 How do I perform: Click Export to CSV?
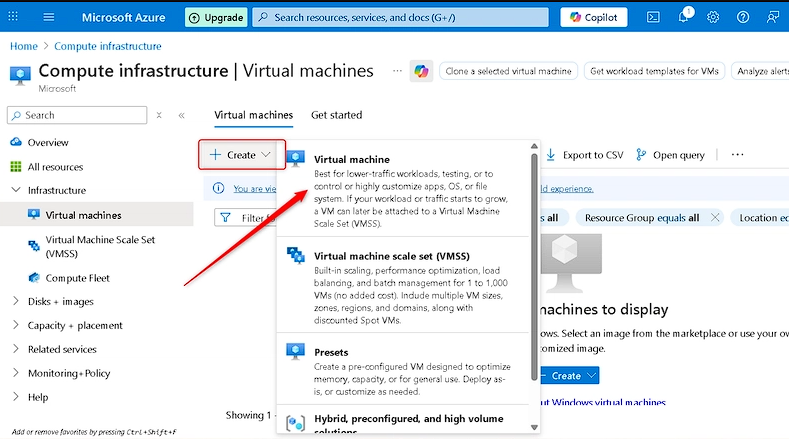[584, 155]
